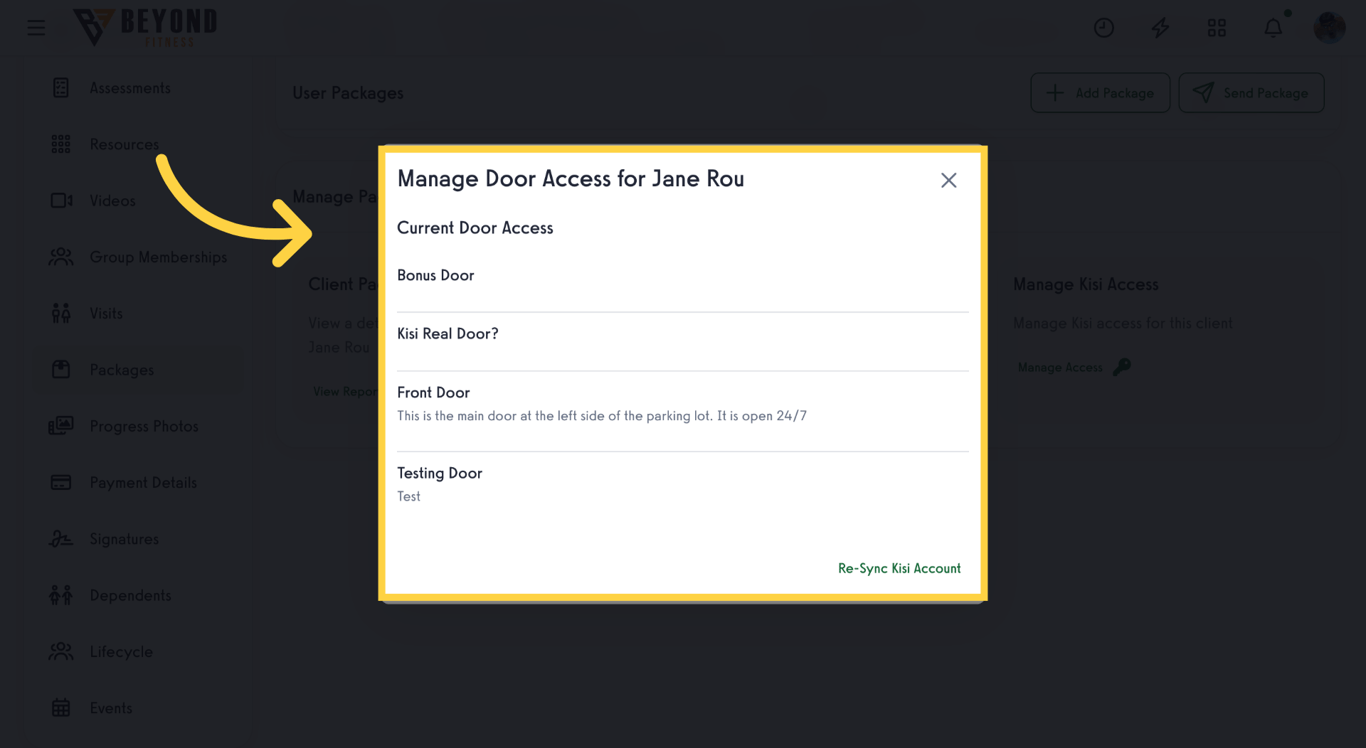
Task: Click the Progress Photos icon
Action: pyautogui.click(x=61, y=426)
